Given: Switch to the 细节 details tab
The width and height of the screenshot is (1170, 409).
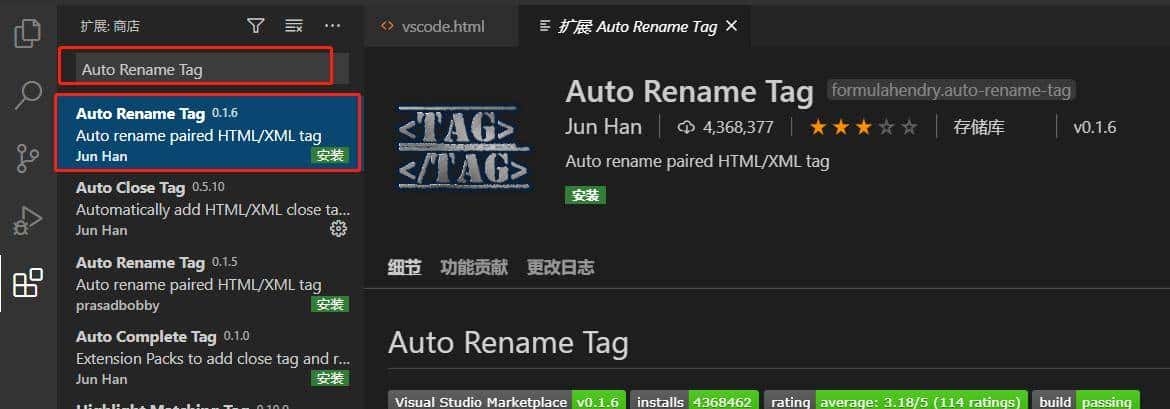Looking at the screenshot, I should [x=404, y=267].
